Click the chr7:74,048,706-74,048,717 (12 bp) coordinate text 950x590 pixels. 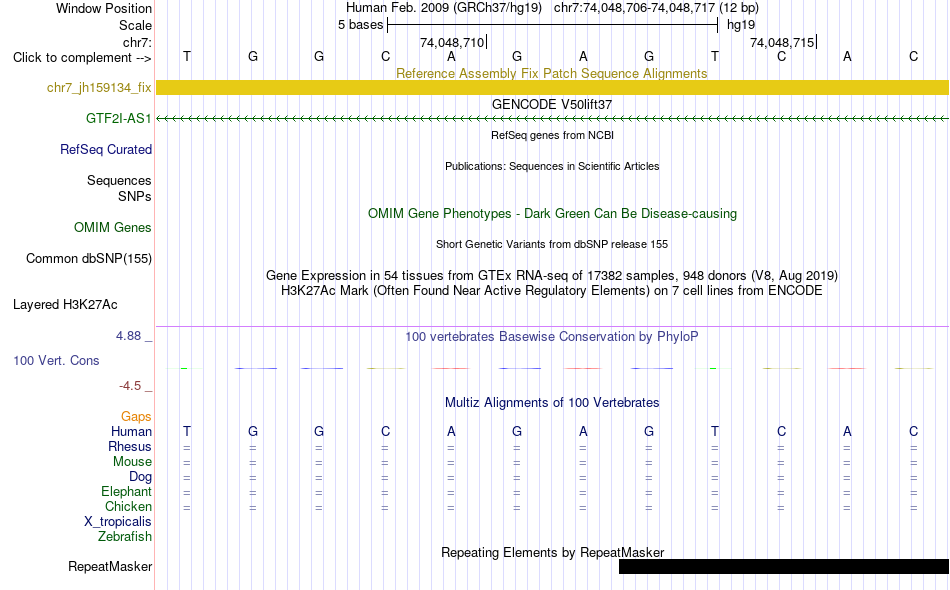pyautogui.click(x=656, y=8)
